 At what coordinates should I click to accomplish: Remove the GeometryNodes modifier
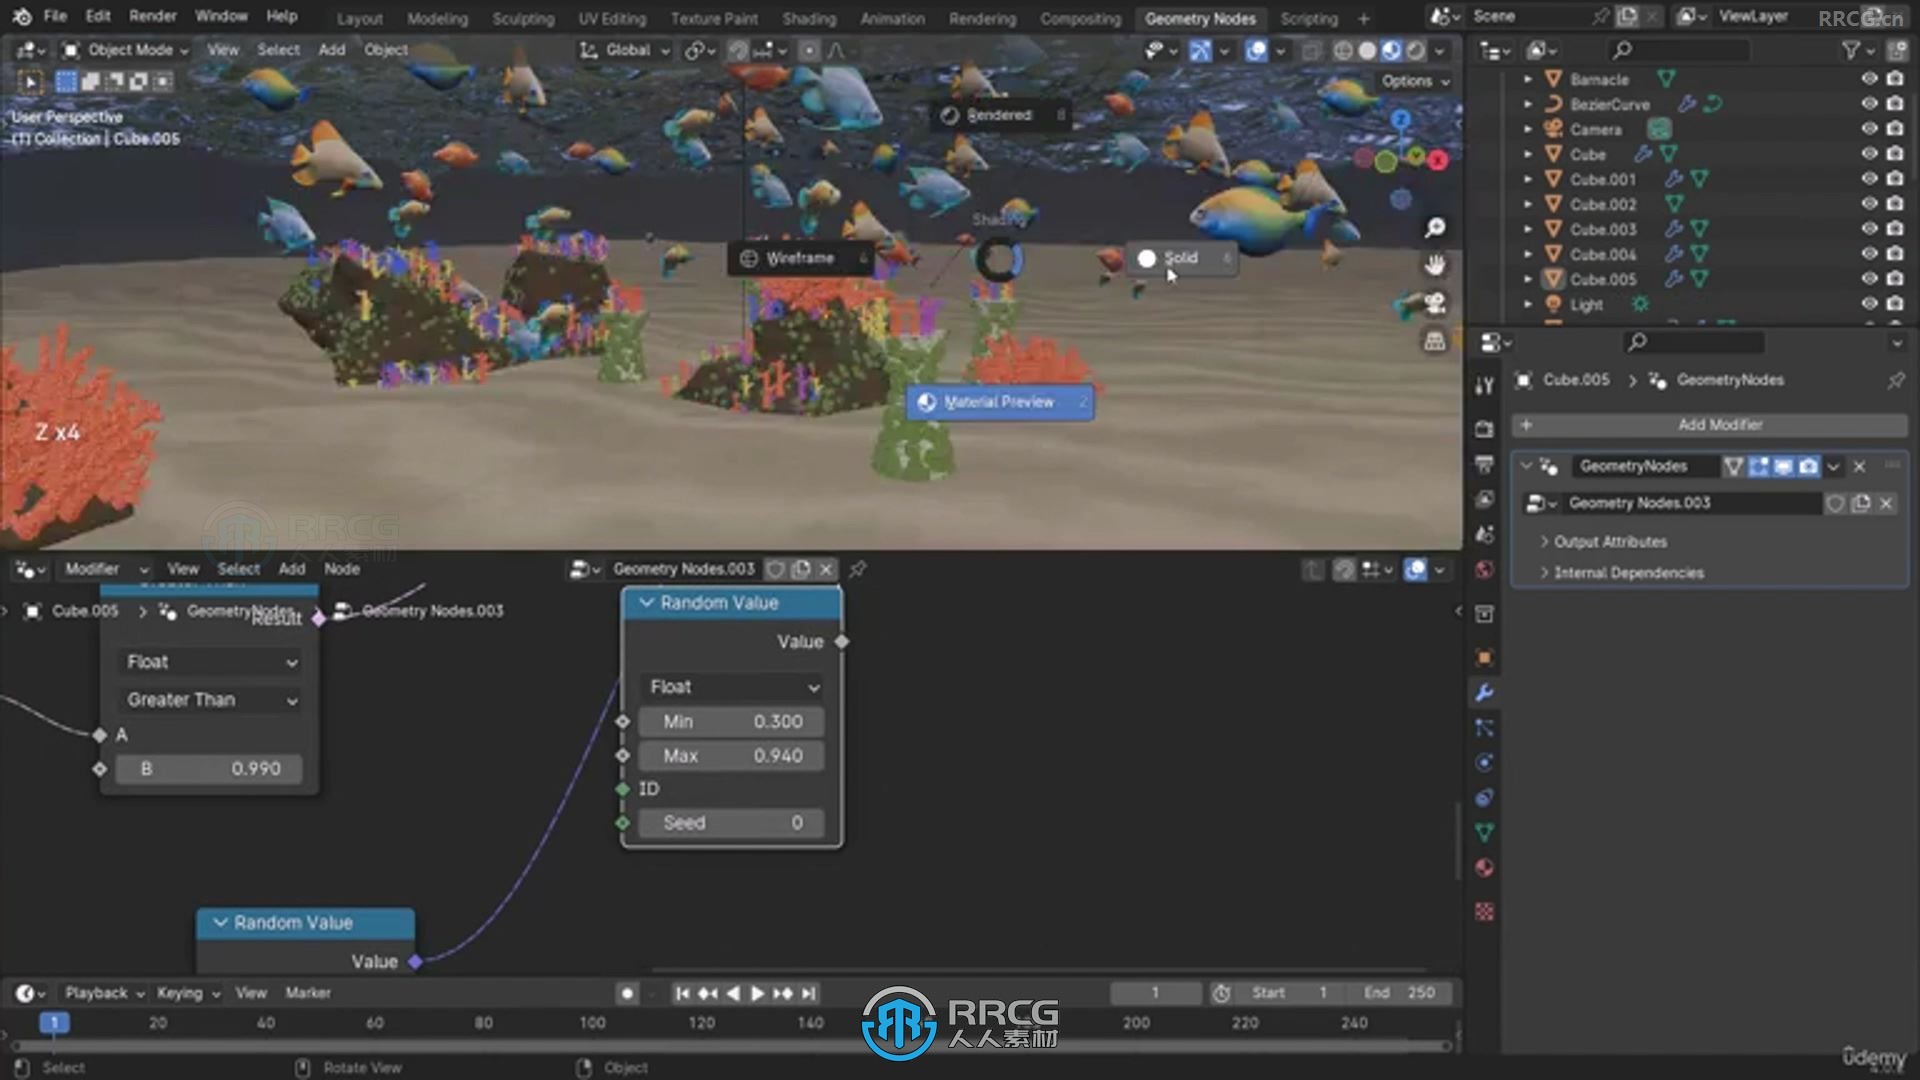[x=1859, y=466]
